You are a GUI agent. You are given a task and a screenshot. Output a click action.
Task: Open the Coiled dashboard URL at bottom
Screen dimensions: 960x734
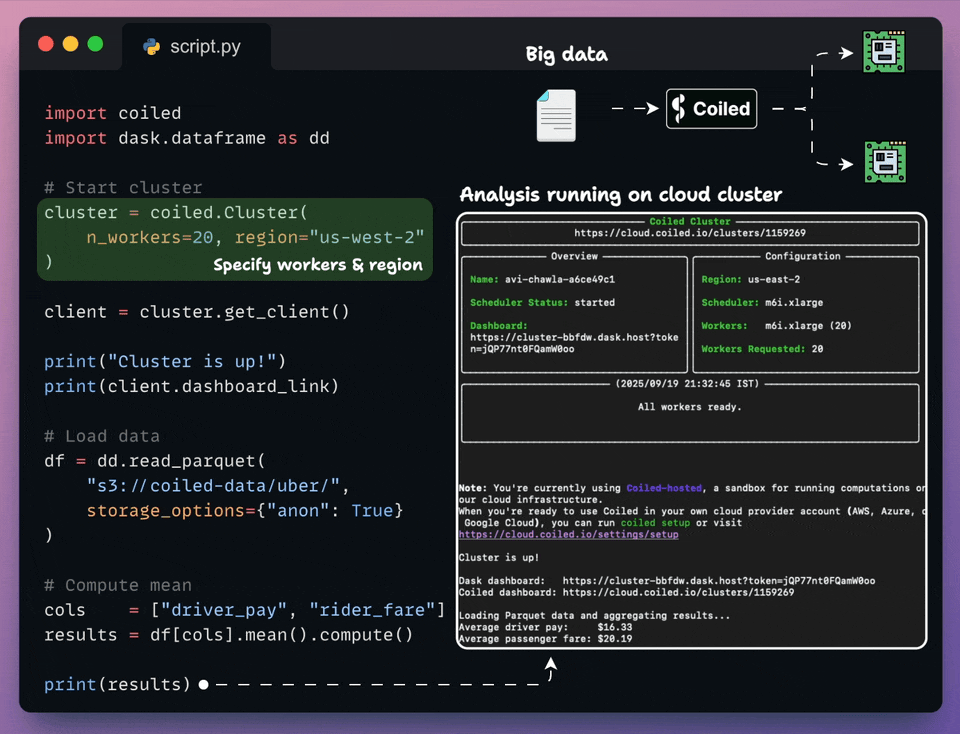coord(626,592)
